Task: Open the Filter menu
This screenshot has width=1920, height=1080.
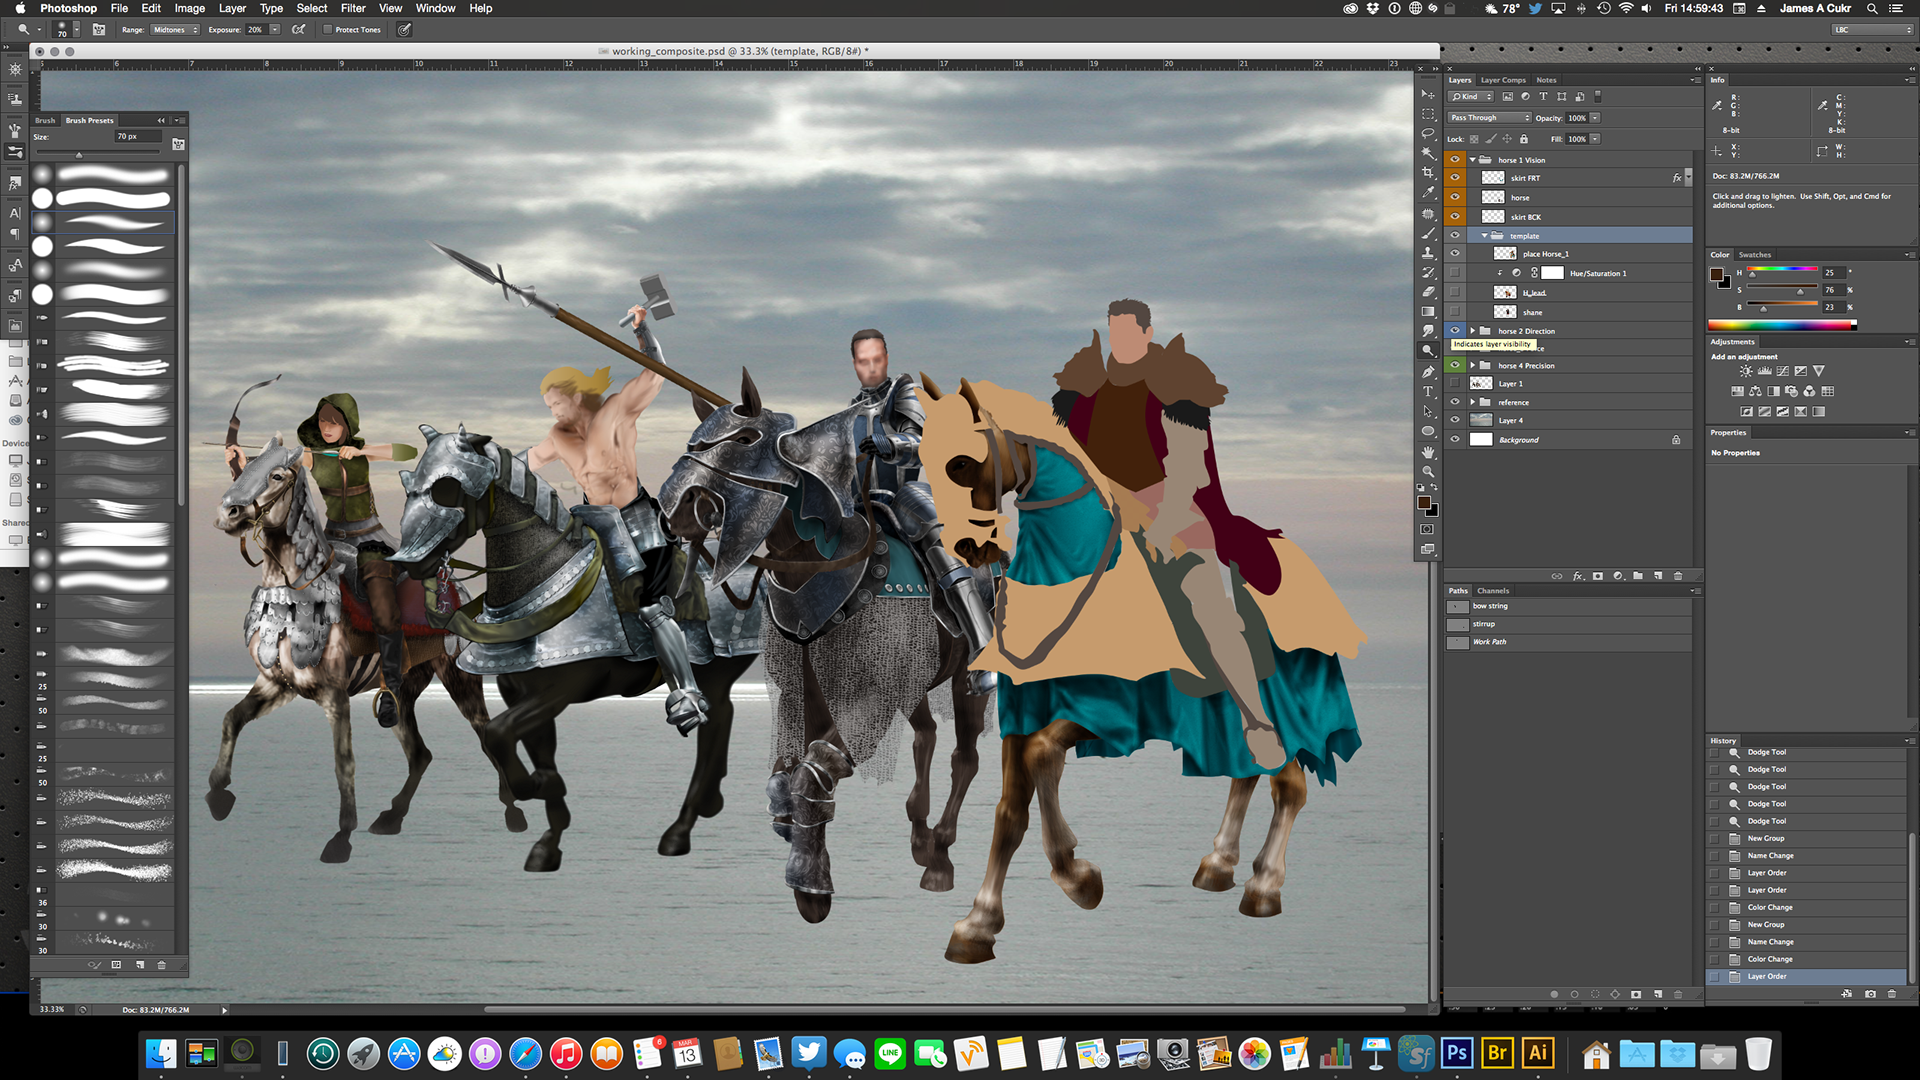Action: click(x=353, y=8)
